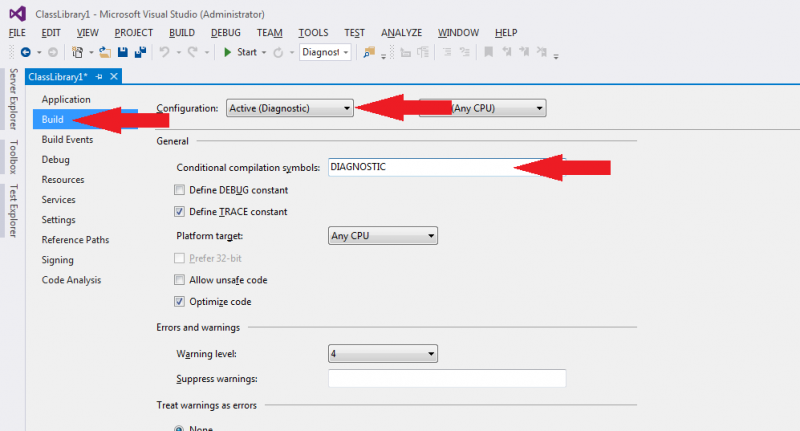
Task: Switch to the Resources page
Action: (63, 180)
